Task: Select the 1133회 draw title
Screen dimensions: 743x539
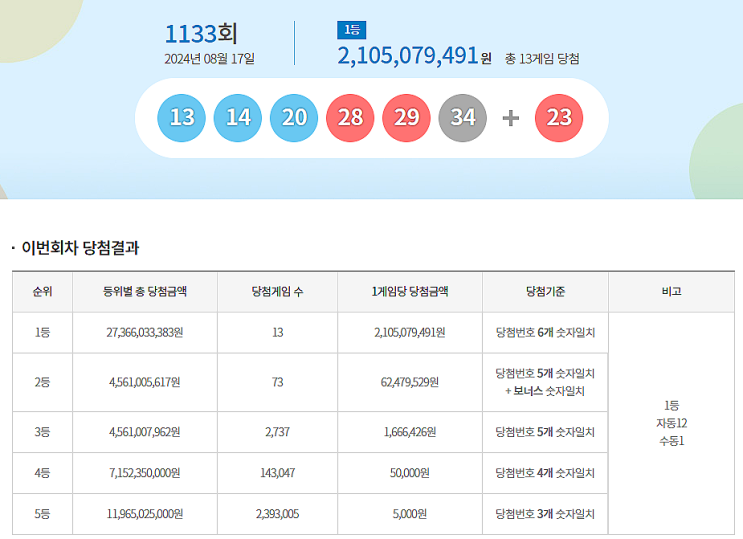Action: (201, 34)
